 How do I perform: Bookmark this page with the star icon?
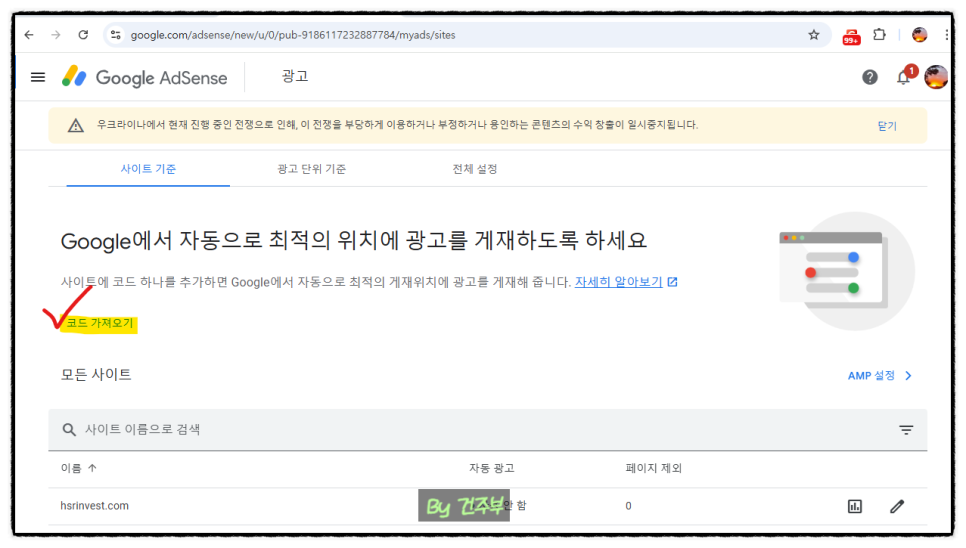click(x=814, y=35)
